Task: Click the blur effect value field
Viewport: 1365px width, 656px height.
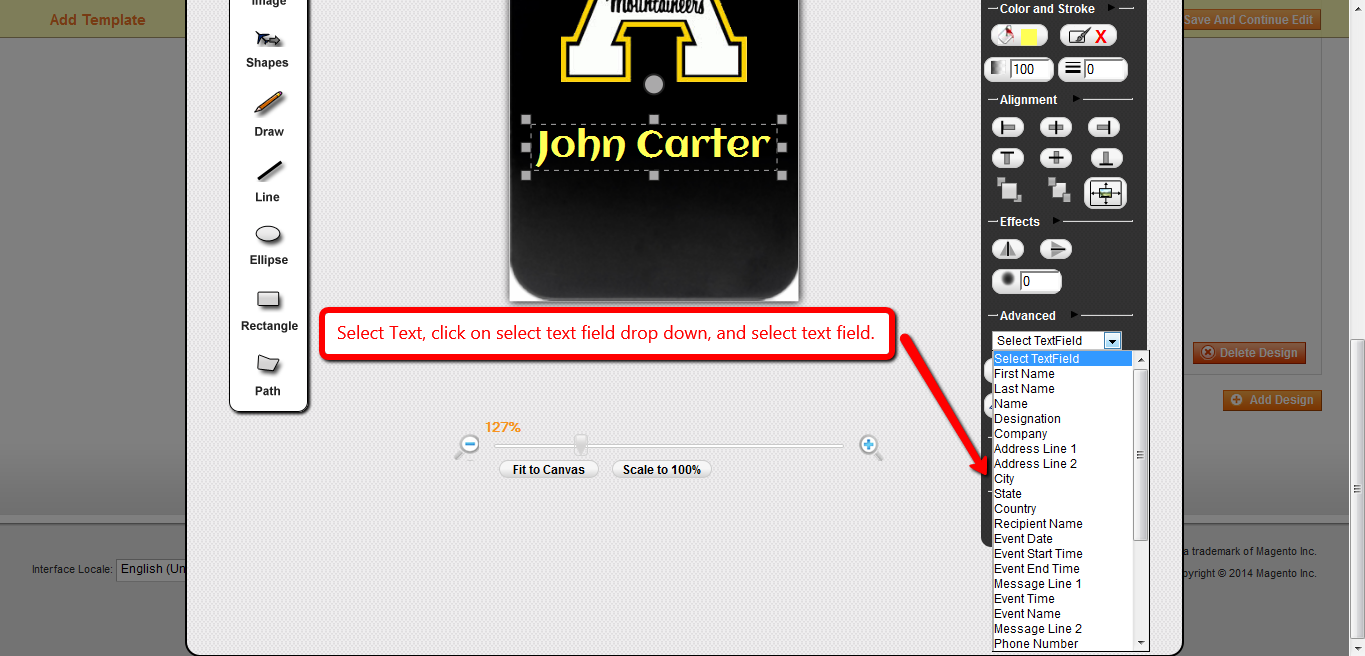Action: 1039,281
